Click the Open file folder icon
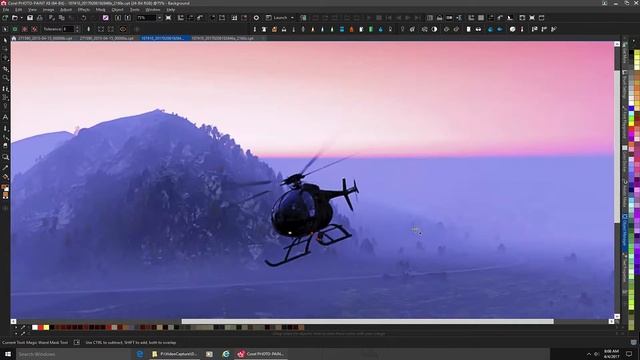This screenshot has width=640, height=360. coord(15,18)
